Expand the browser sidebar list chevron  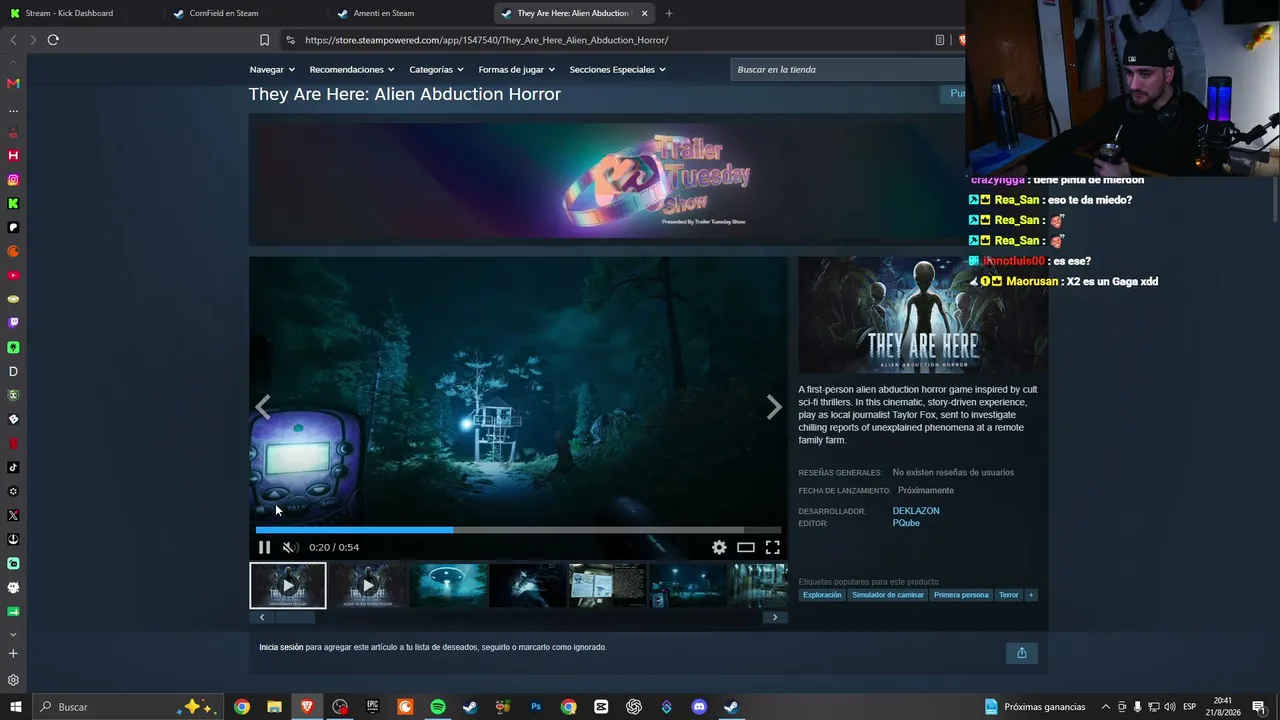coord(13,634)
